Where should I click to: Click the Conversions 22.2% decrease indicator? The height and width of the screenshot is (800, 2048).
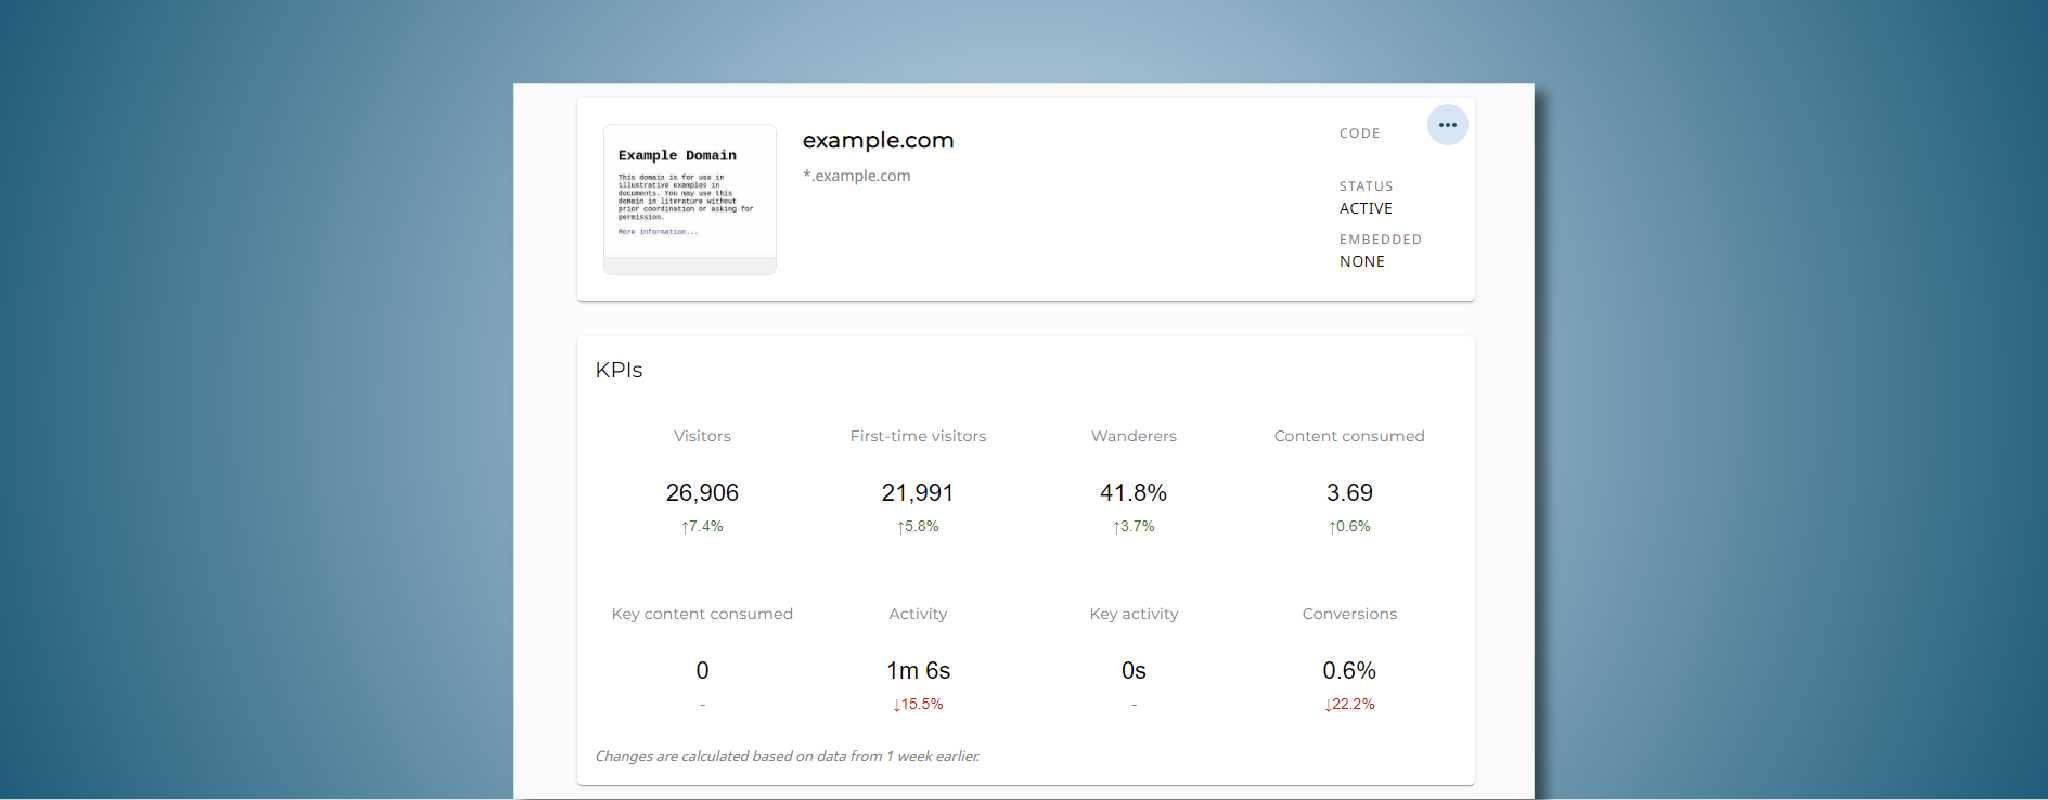coord(1349,704)
